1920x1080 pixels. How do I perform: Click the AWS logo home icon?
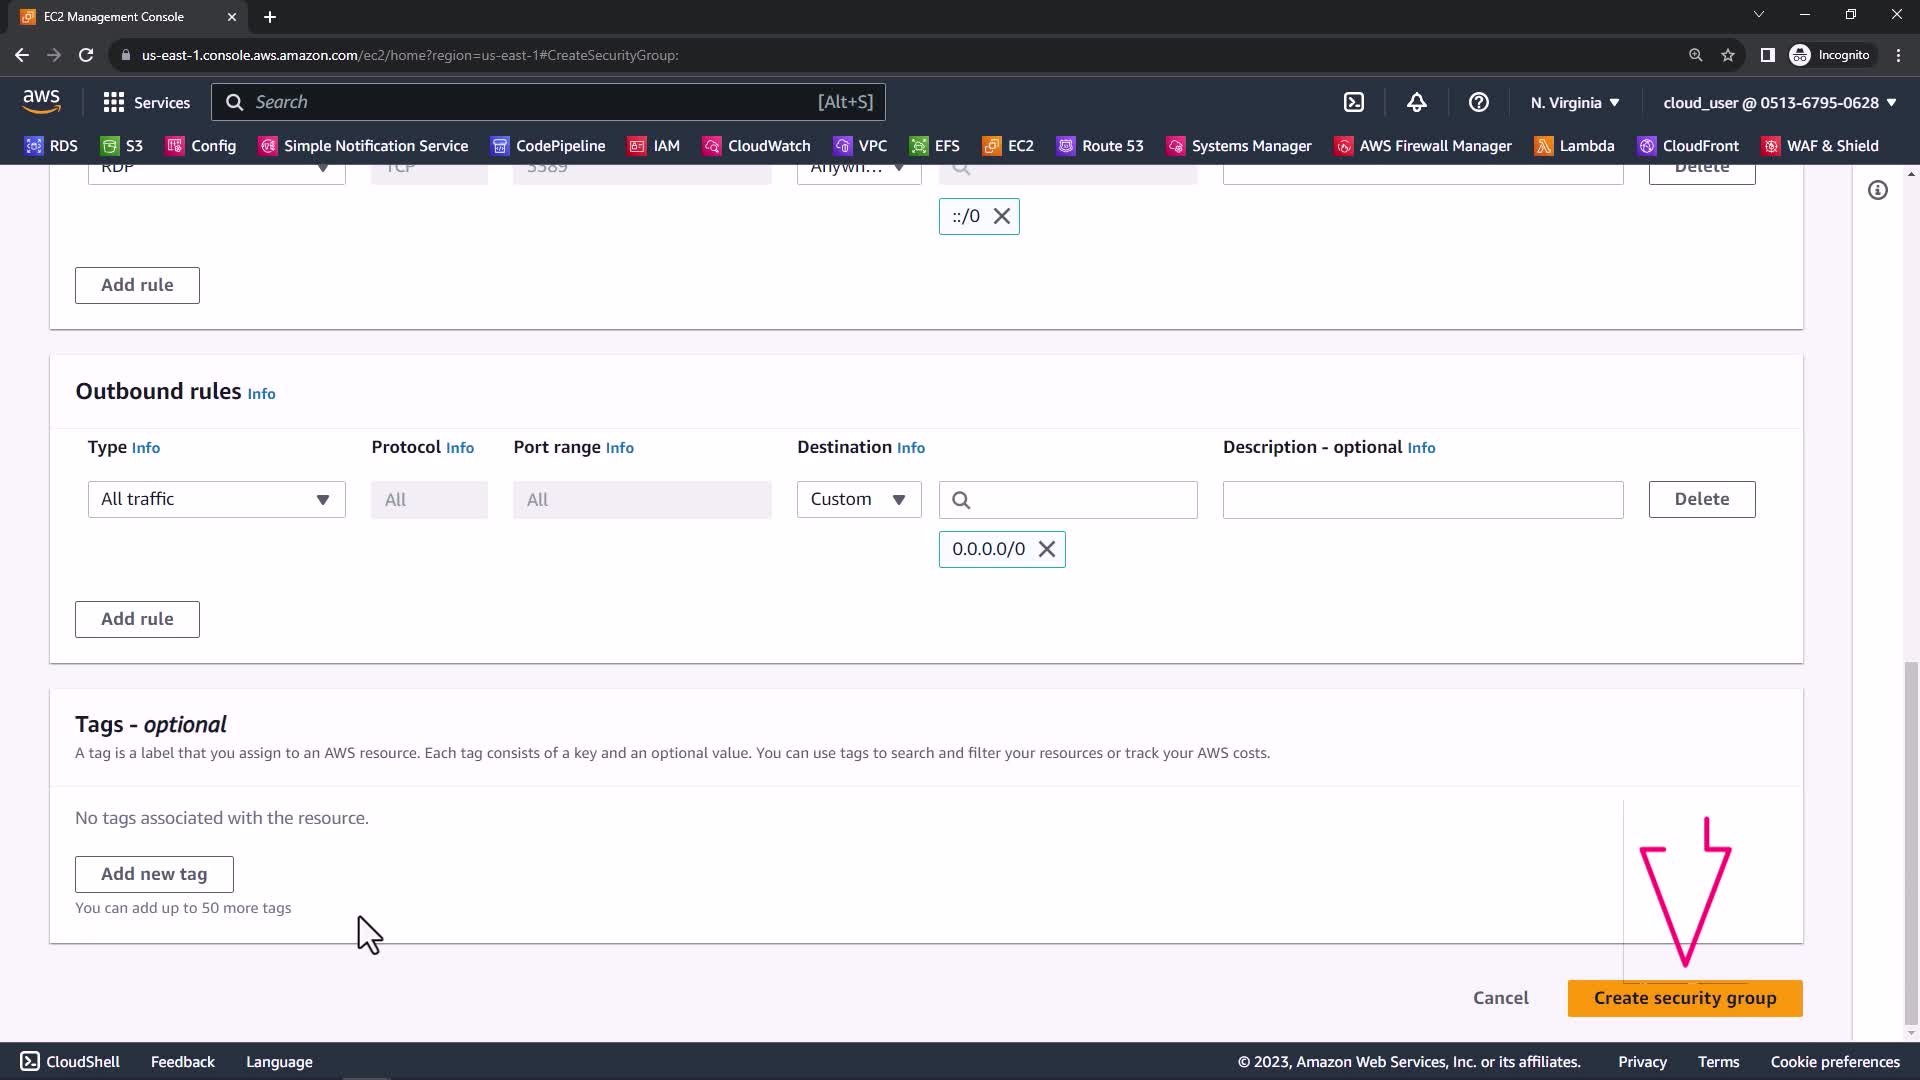click(41, 101)
